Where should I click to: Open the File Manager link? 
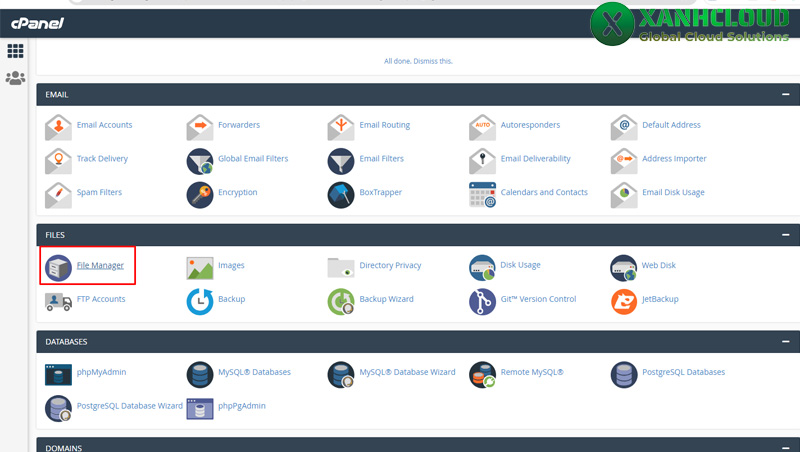click(100, 265)
